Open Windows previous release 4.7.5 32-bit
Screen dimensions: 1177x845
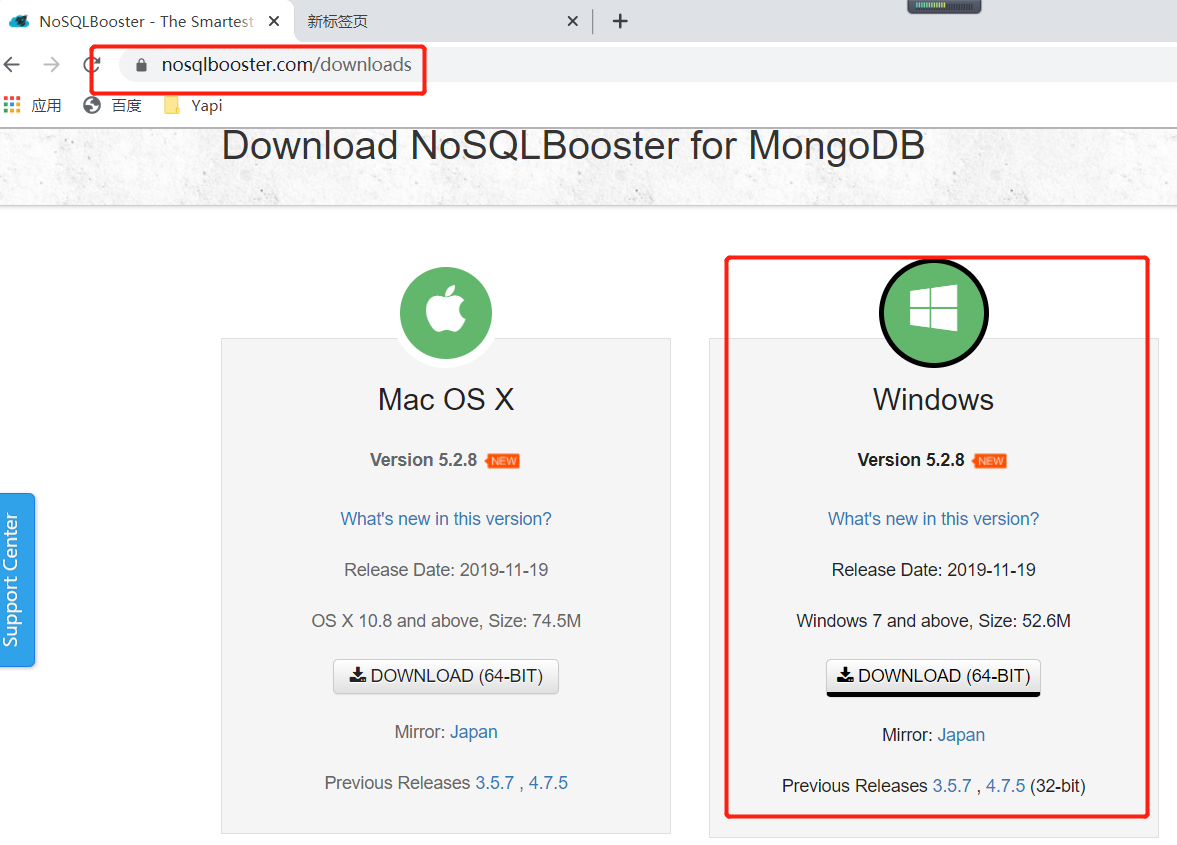[x=1005, y=786]
